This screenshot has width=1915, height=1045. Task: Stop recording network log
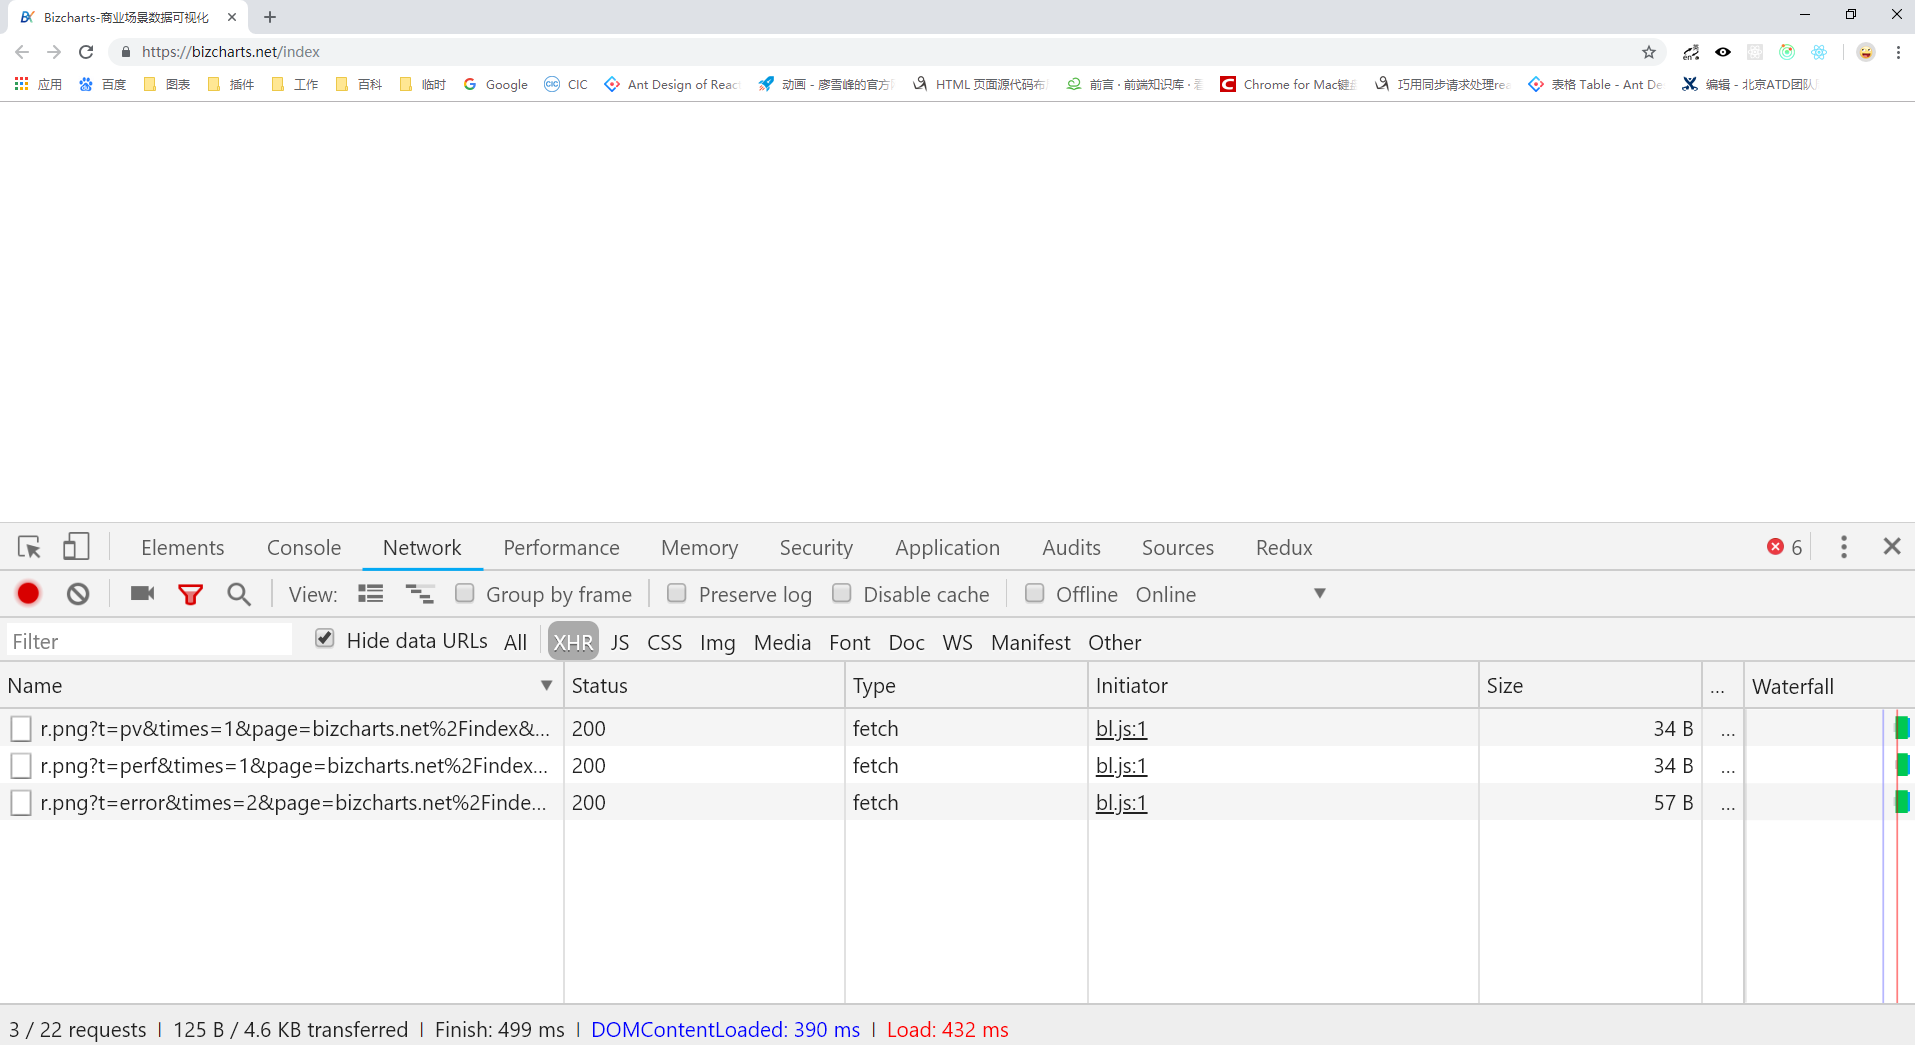point(27,593)
